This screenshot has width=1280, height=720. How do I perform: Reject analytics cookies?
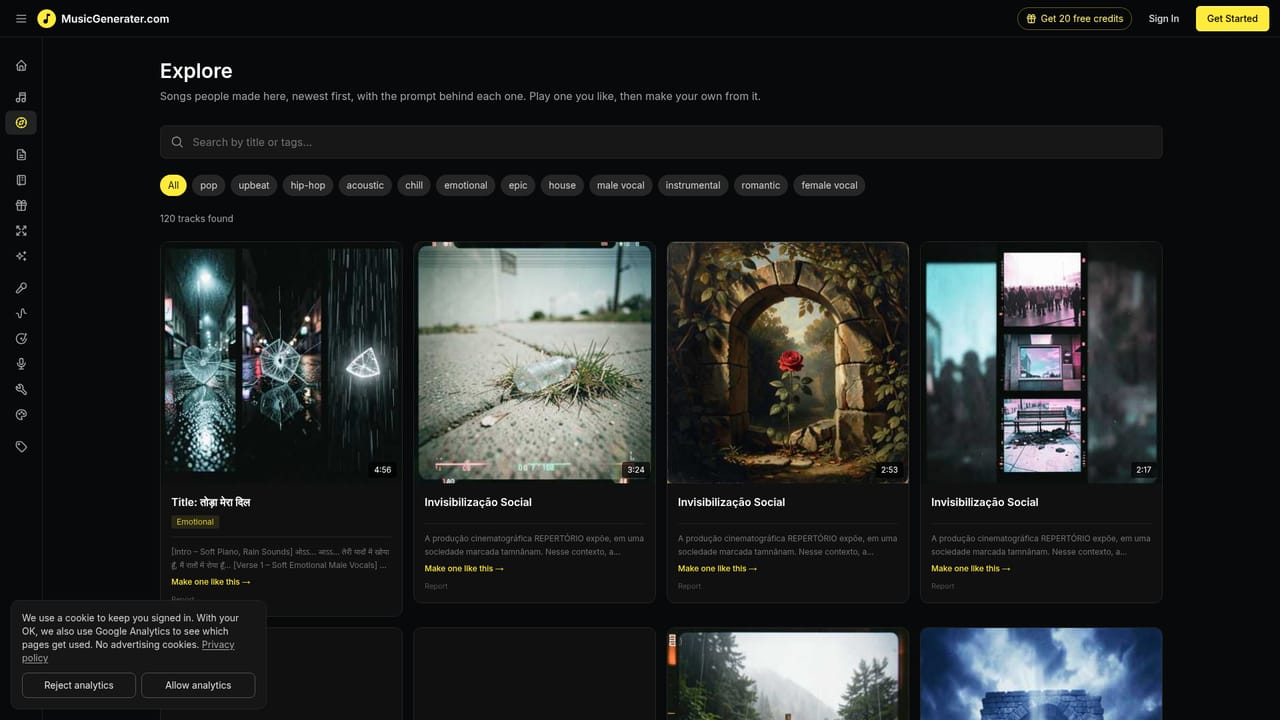pos(79,685)
